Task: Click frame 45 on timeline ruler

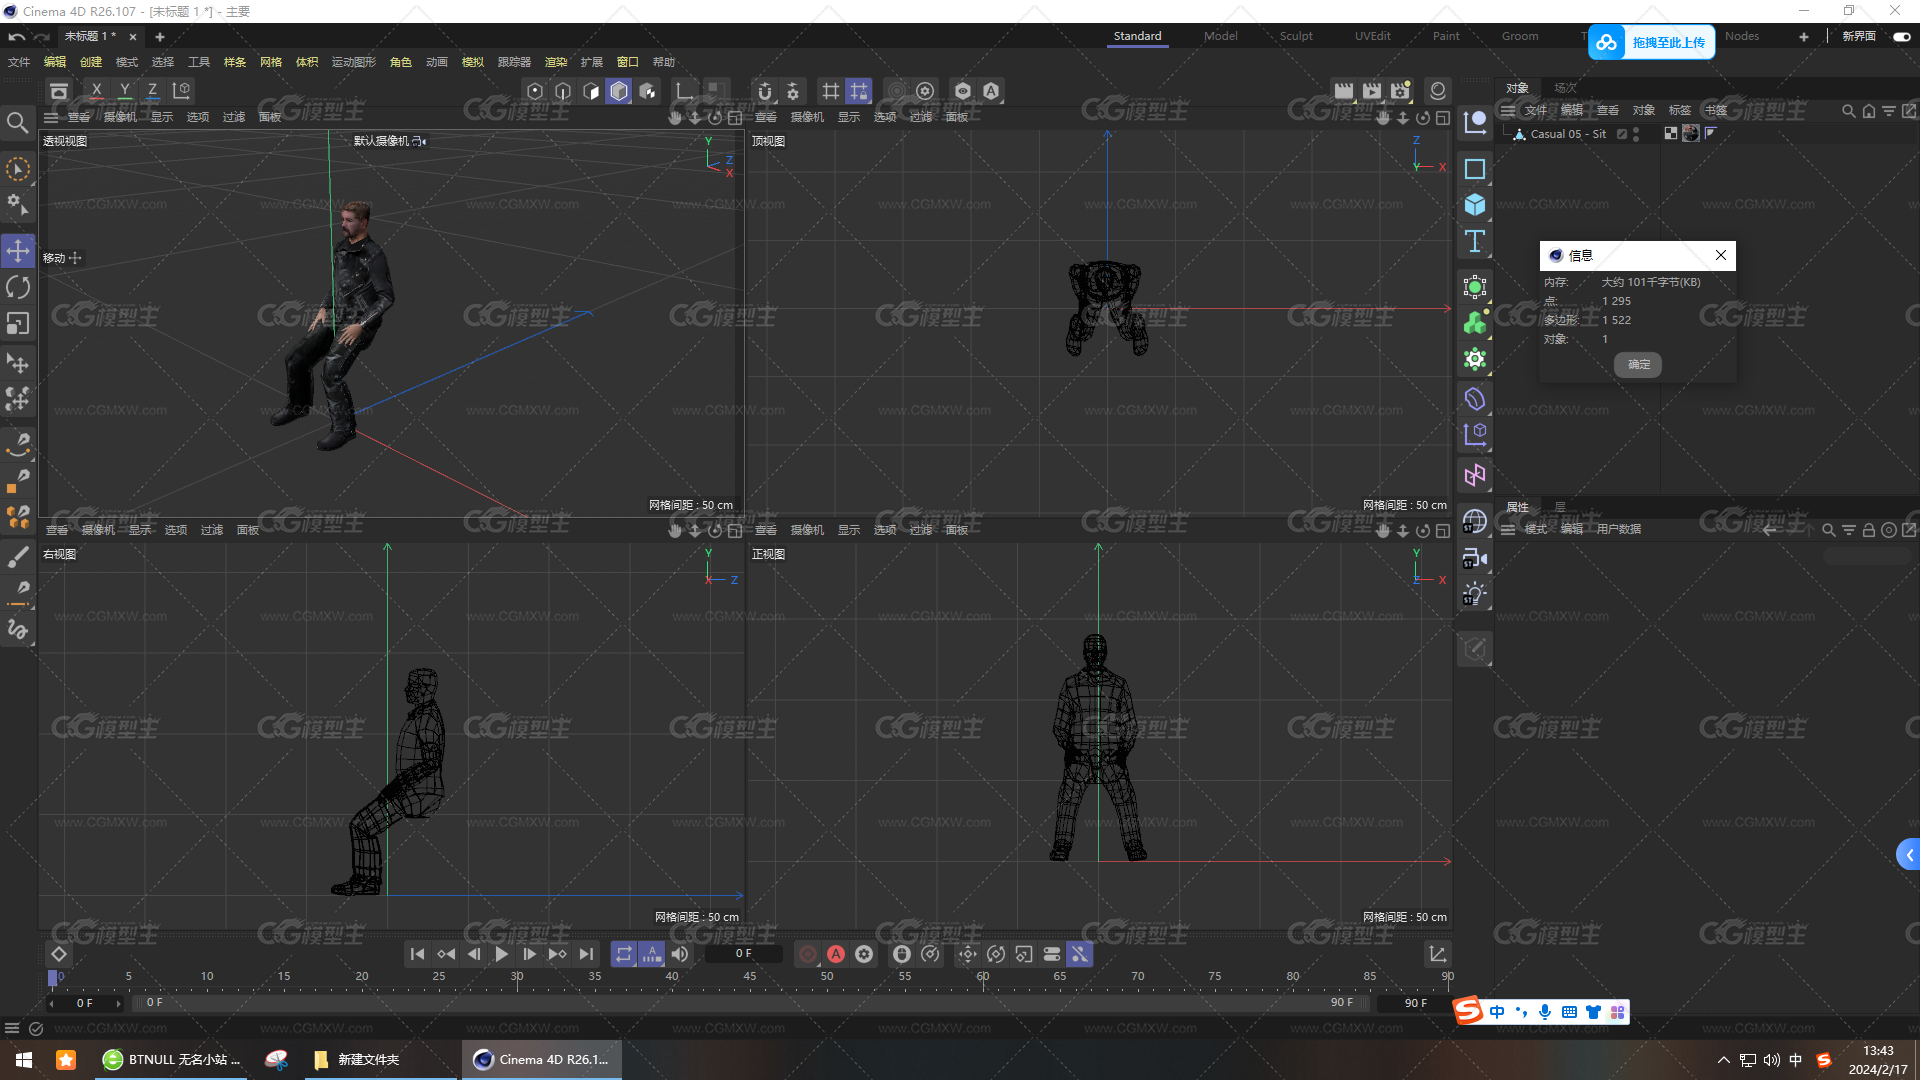Action: [750, 976]
